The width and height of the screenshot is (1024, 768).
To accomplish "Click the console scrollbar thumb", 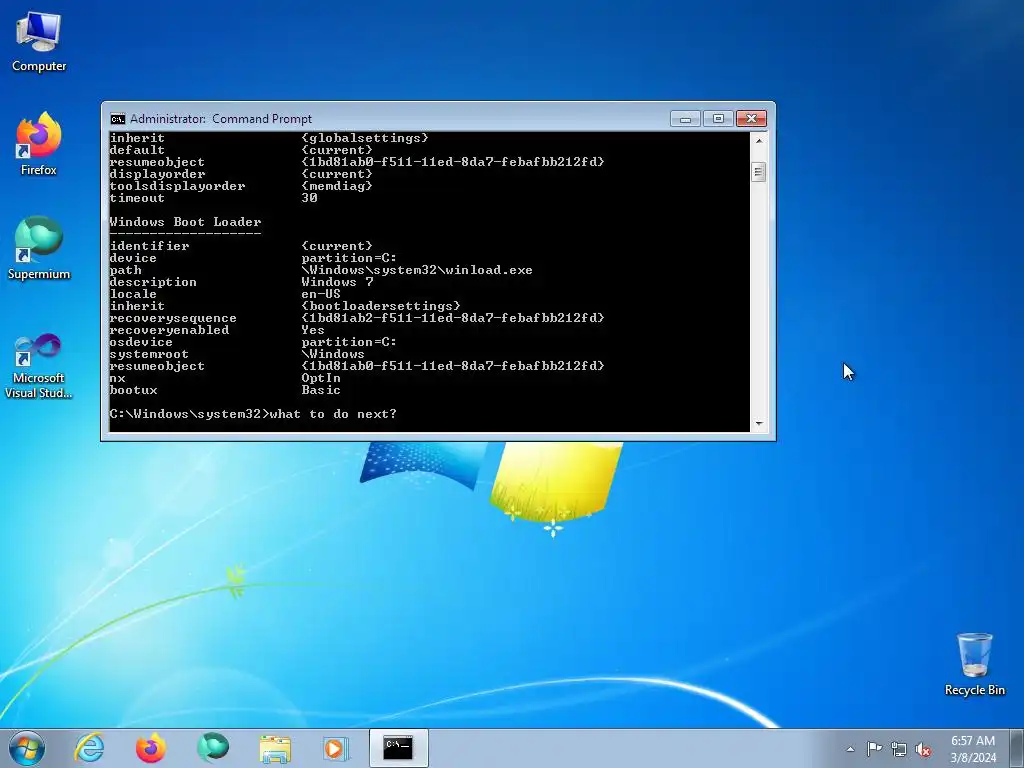I will (x=759, y=172).
